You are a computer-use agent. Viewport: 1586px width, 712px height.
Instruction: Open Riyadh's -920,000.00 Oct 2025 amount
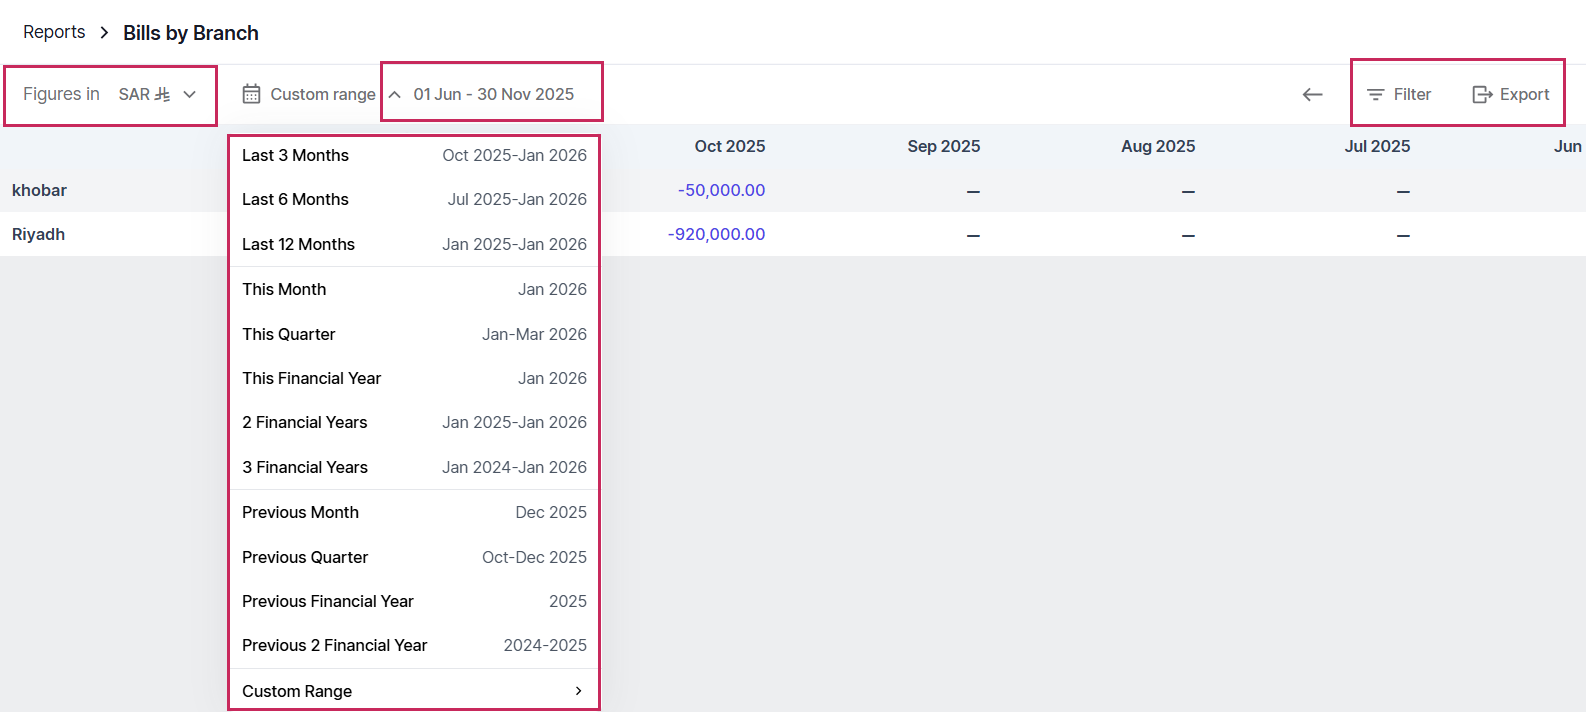tap(716, 234)
